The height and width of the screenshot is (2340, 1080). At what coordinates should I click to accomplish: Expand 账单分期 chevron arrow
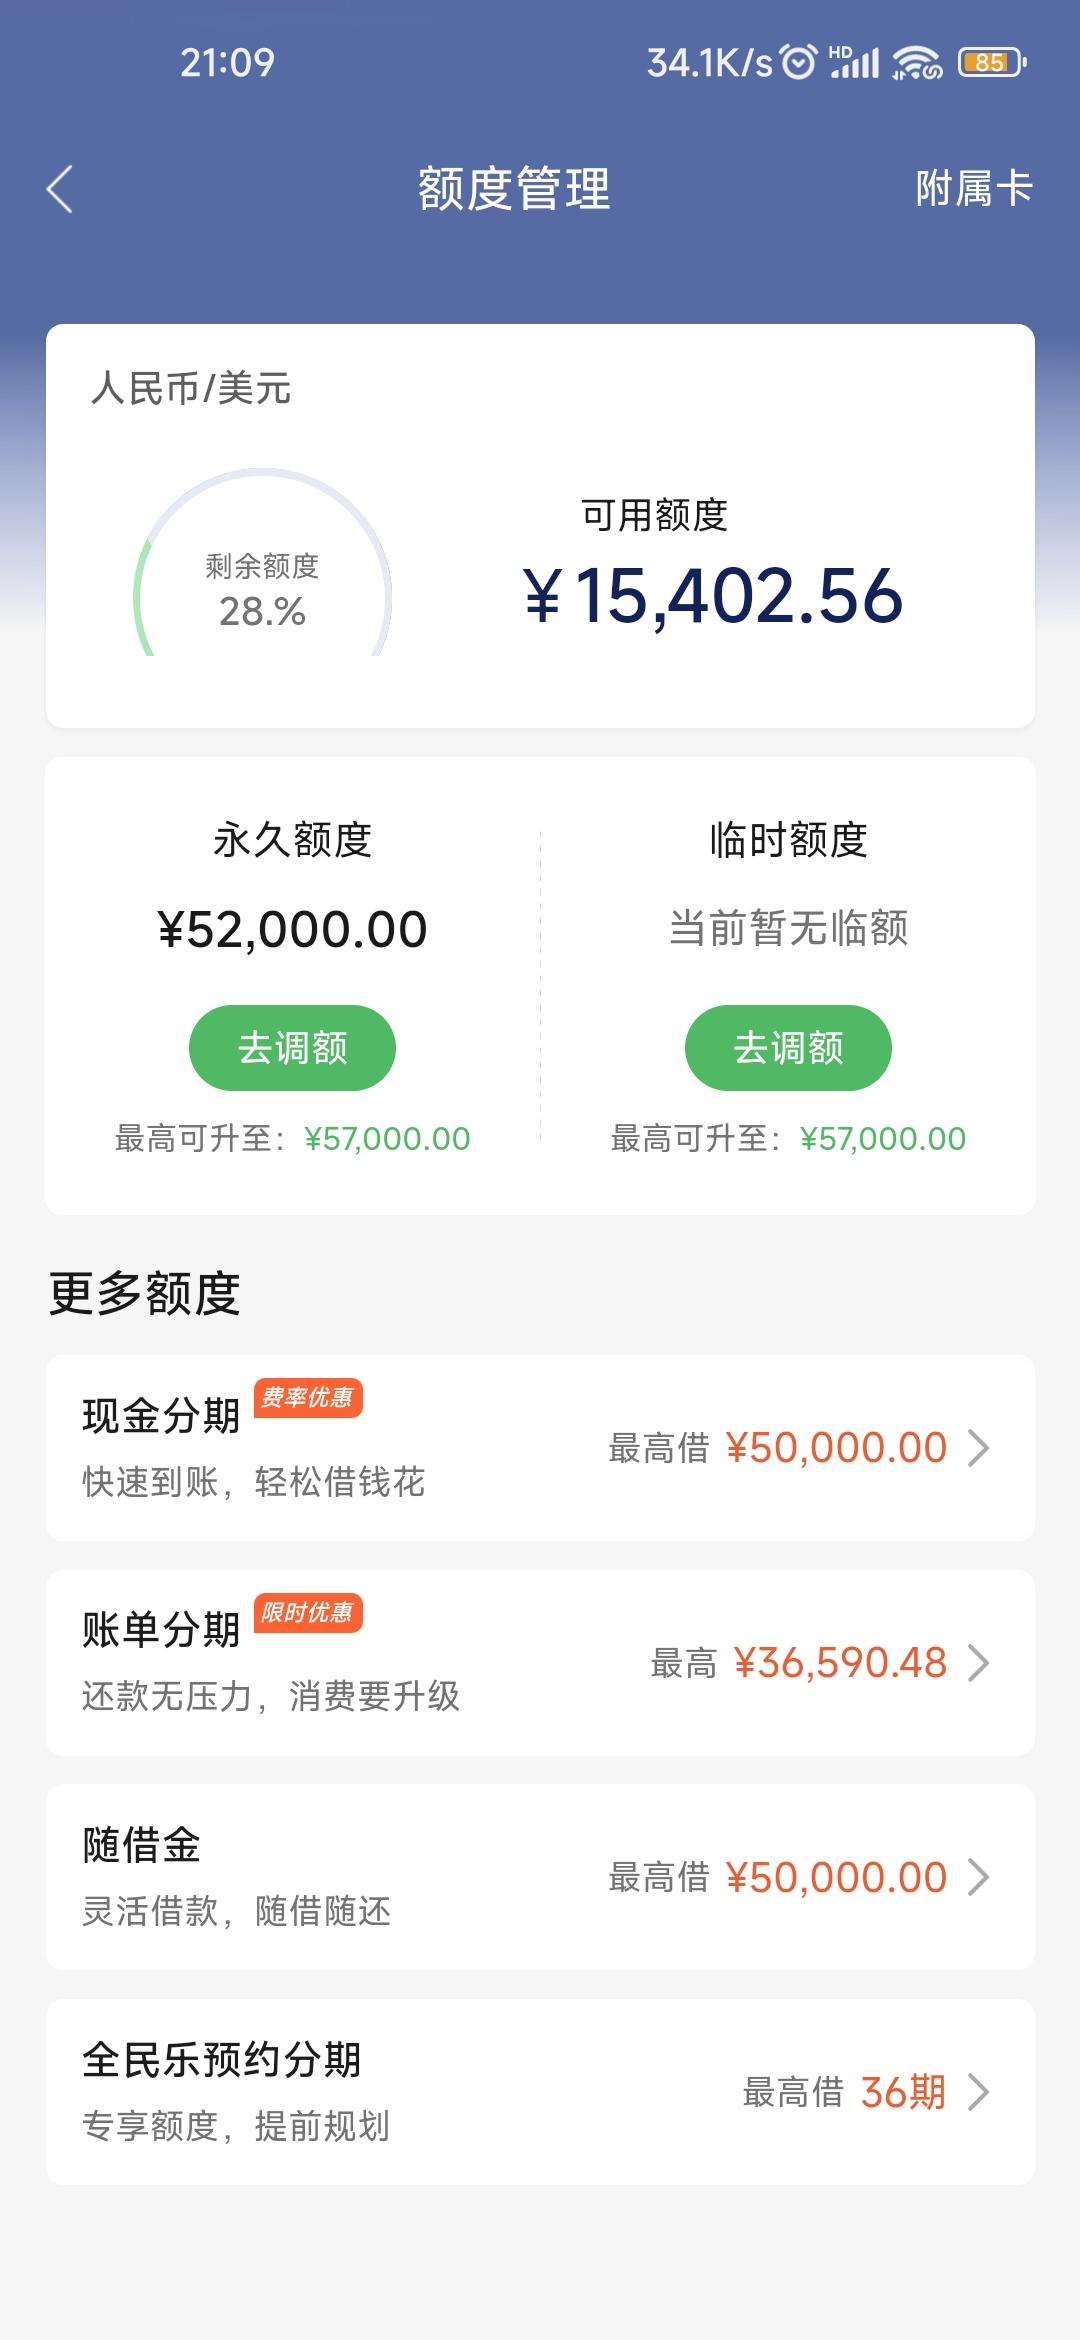tap(979, 1663)
